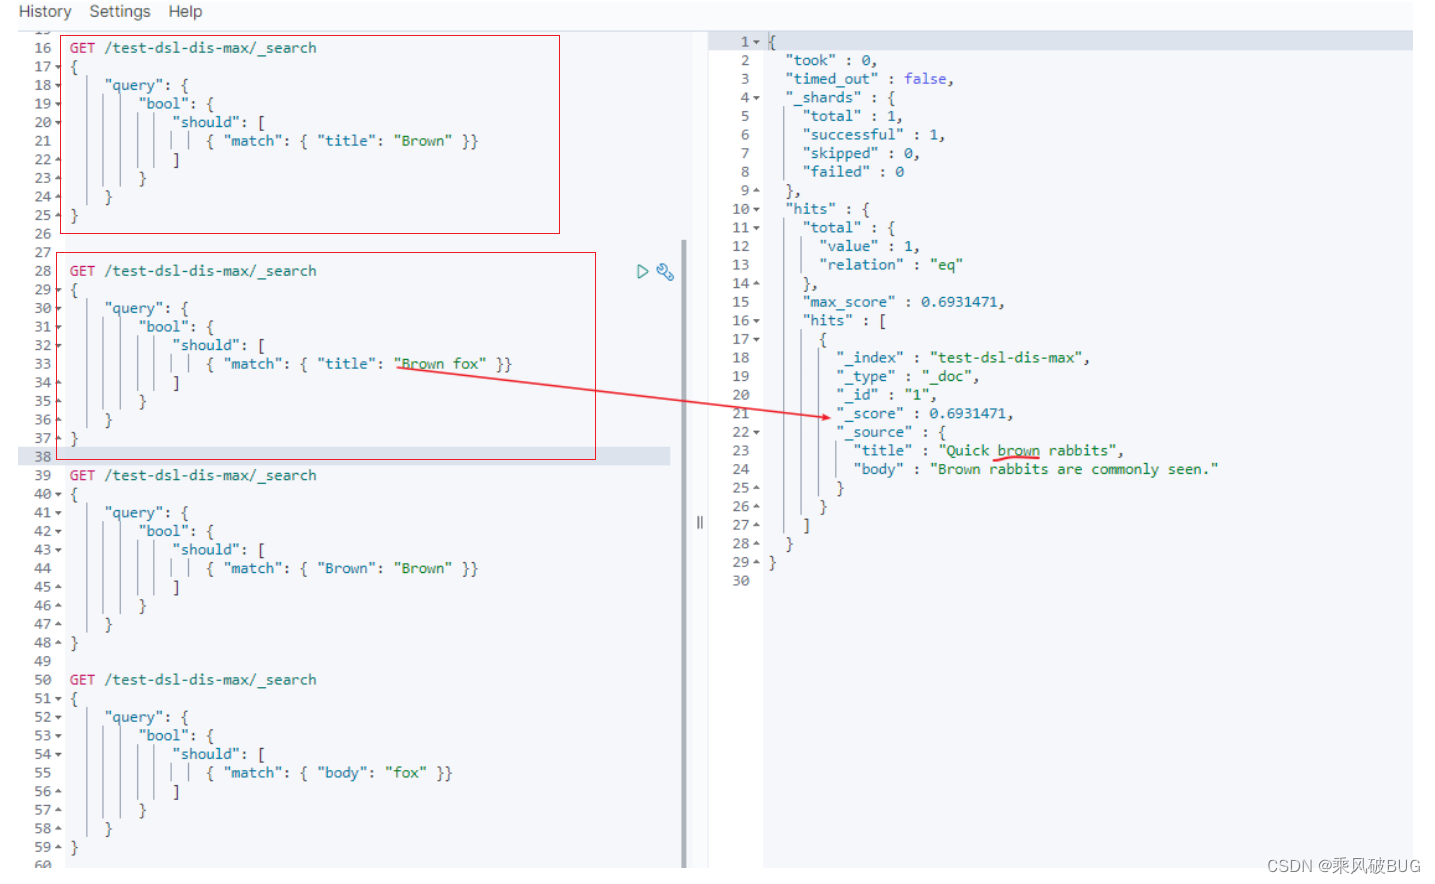Image resolution: width=1435 pixels, height=884 pixels.
Task: Run the request with the play icon
Action: click(x=643, y=271)
